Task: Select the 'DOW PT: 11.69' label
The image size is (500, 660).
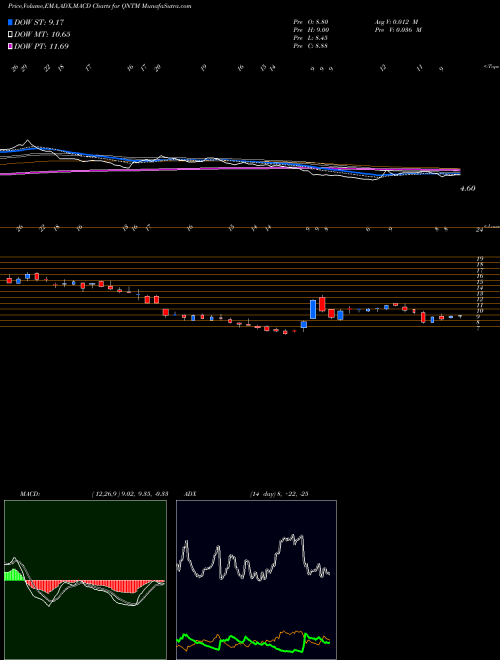Action: [41, 46]
